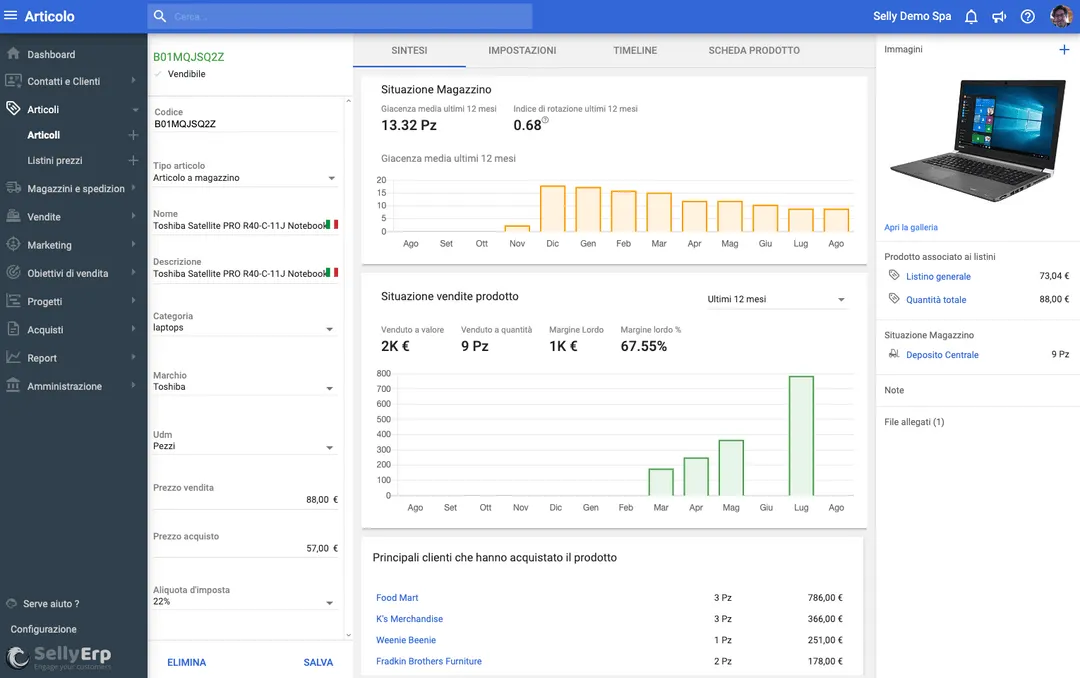
Task: Switch to the TIMELINE tab
Action: coord(635,50)
